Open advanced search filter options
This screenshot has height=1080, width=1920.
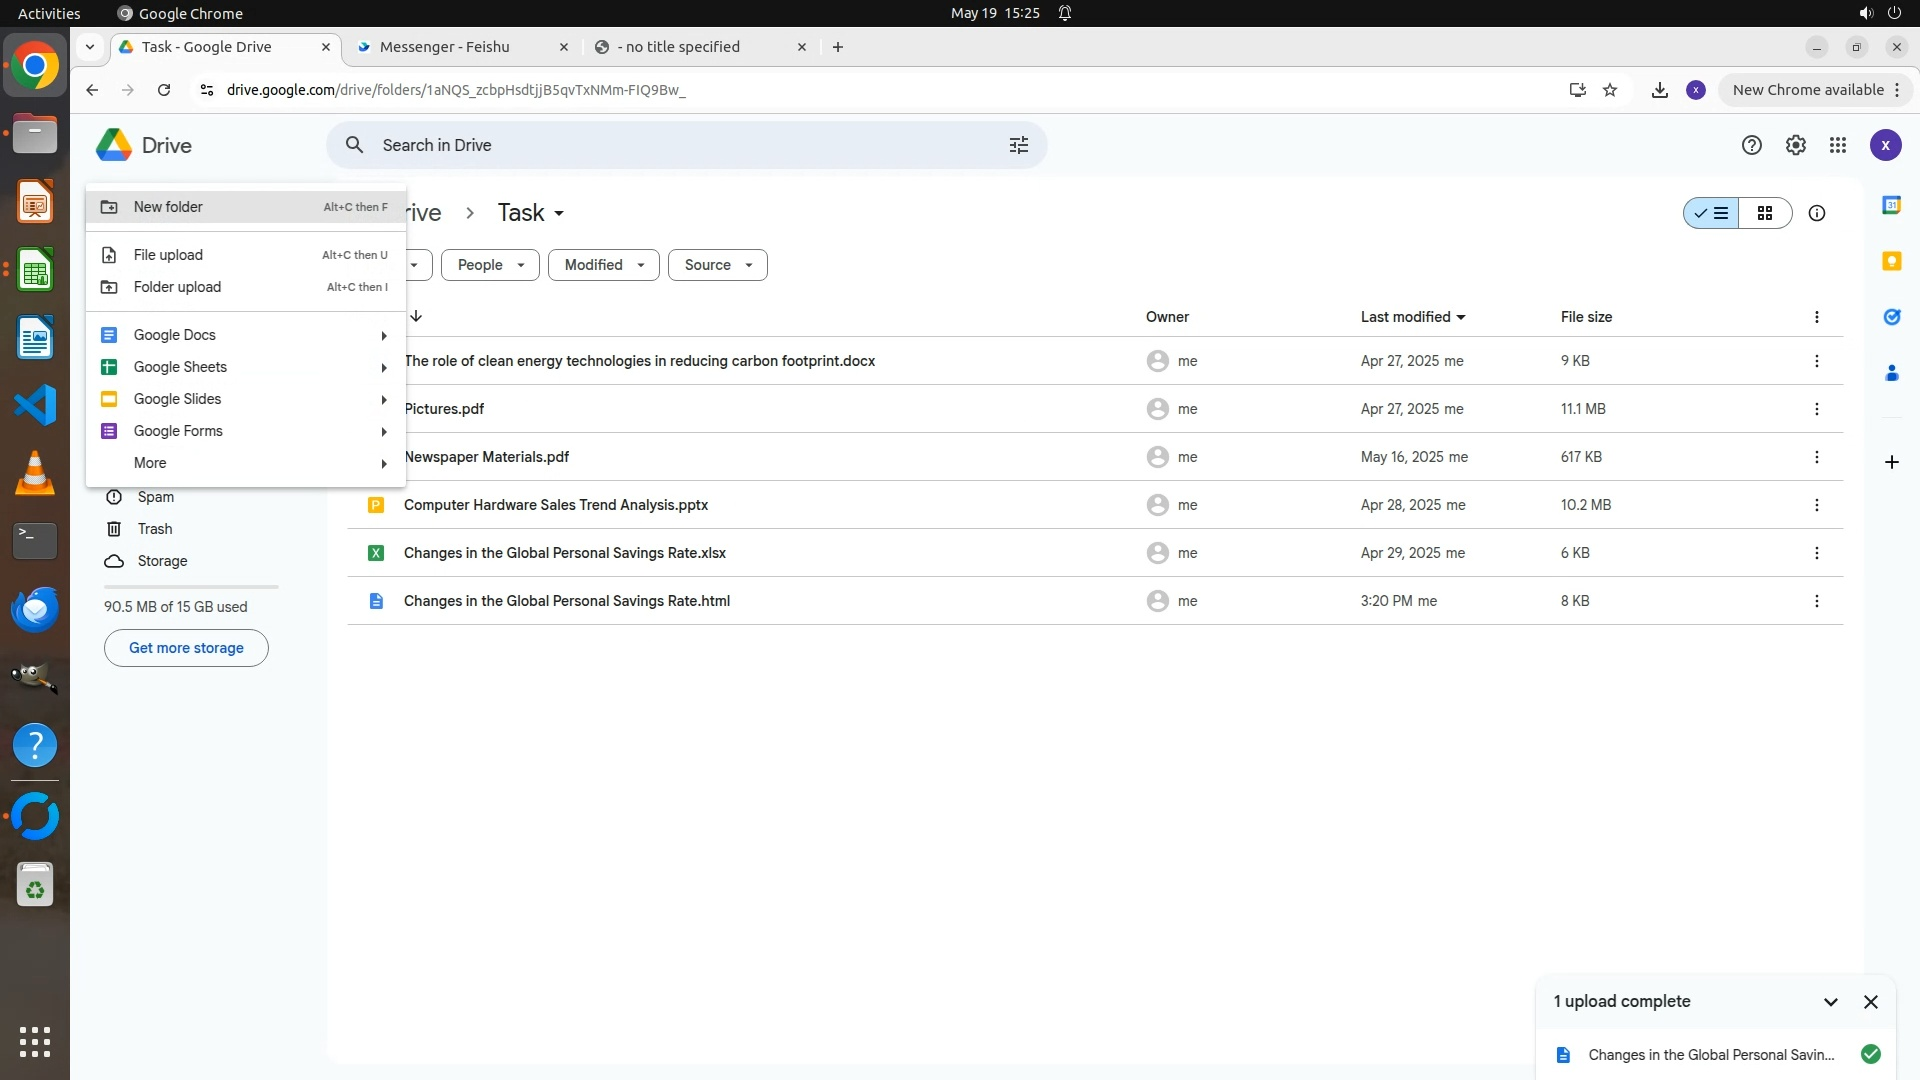[1018, 145]
